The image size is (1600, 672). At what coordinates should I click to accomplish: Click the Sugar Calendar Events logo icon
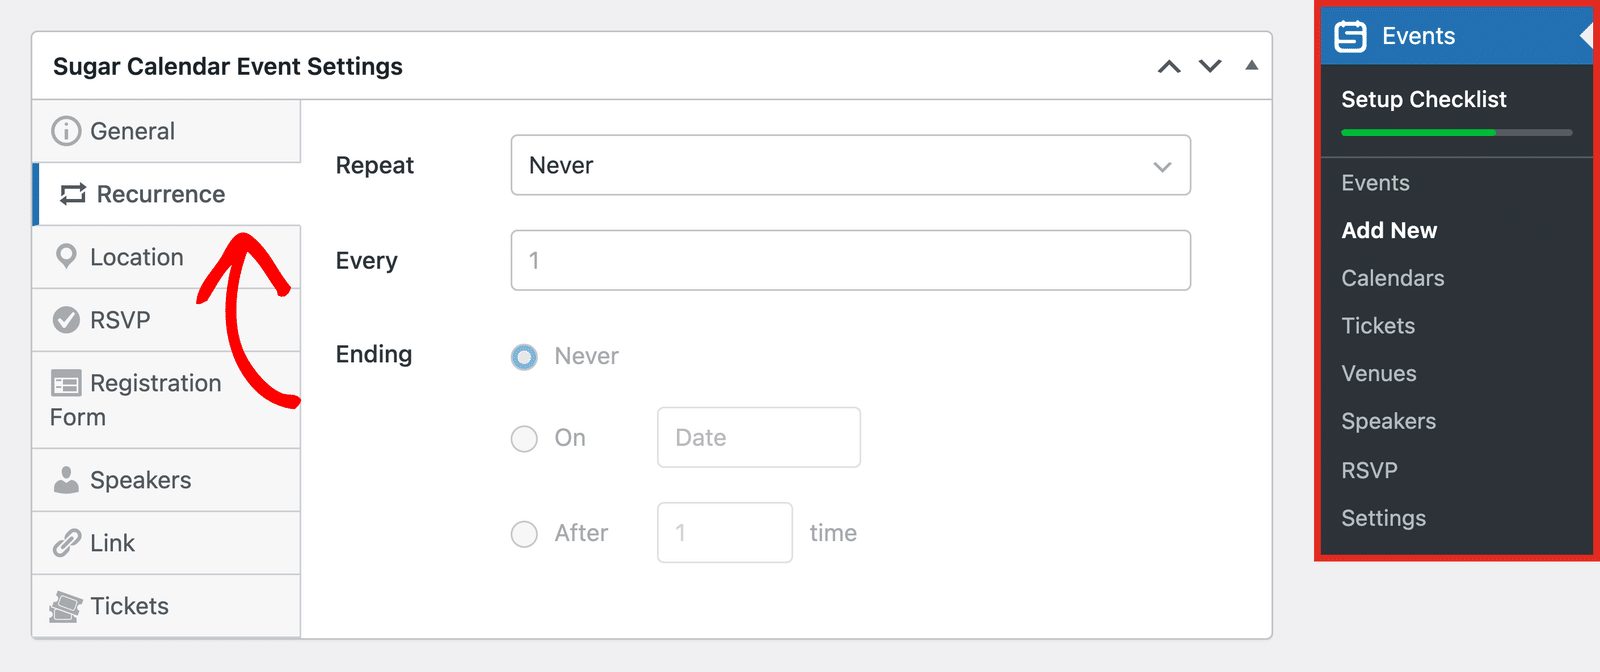click(x=1350, y=36)
